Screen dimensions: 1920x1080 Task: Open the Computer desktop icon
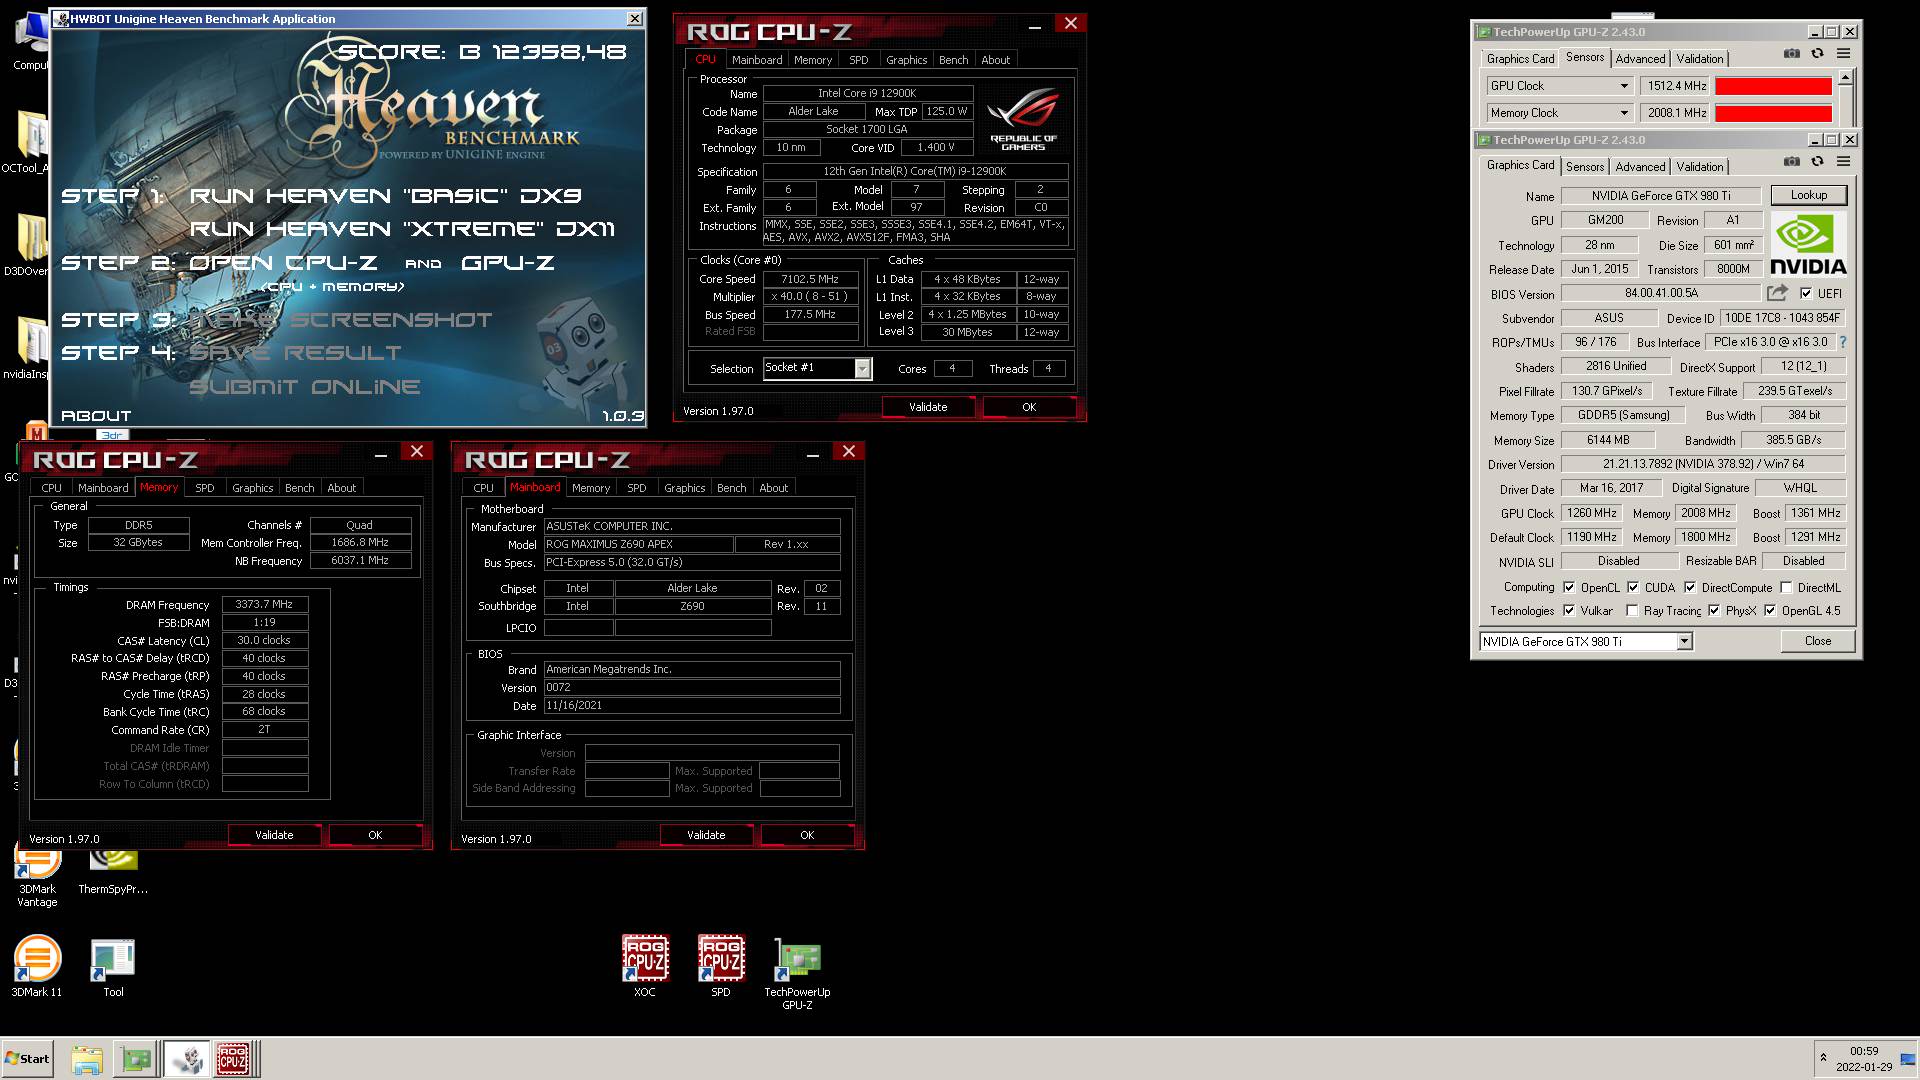[30, 41]
